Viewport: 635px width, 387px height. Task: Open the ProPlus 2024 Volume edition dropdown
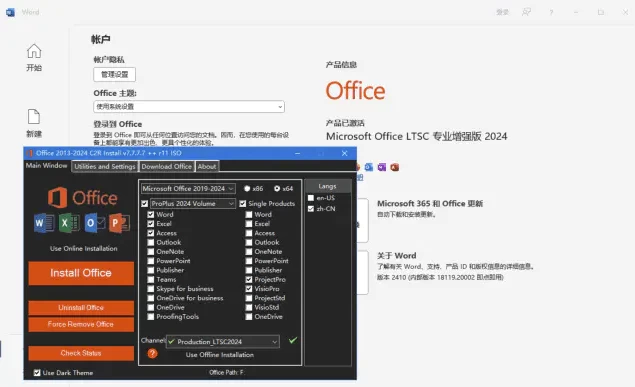click(x=192, y=204)
